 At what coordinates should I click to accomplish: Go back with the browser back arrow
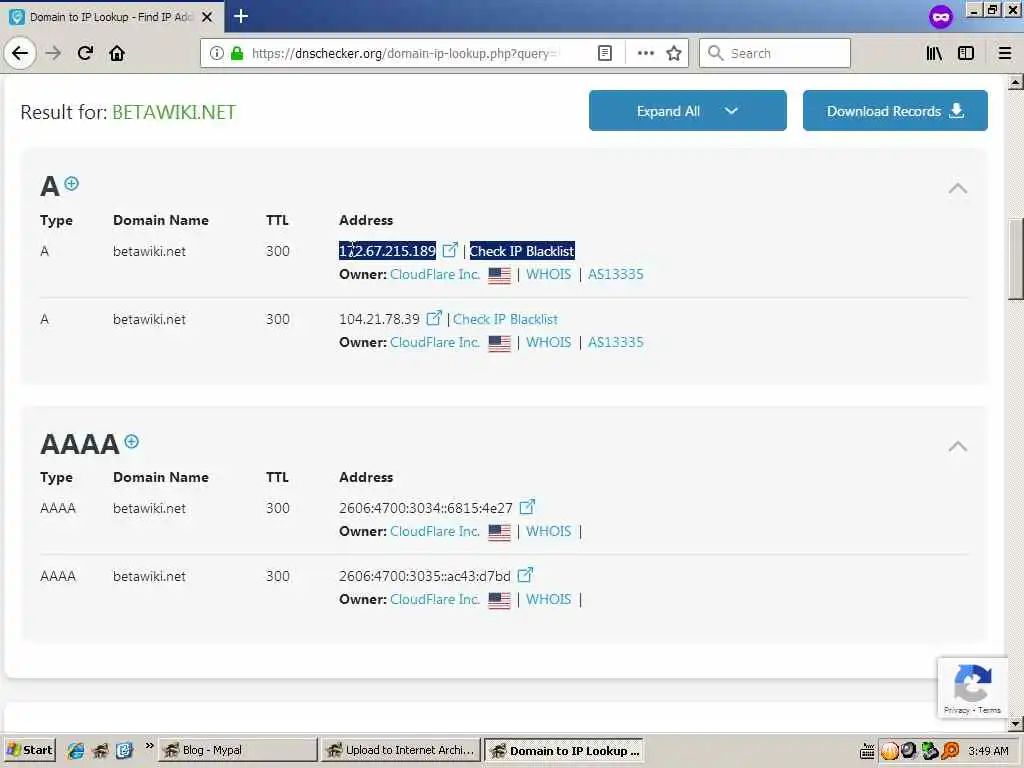20,53
